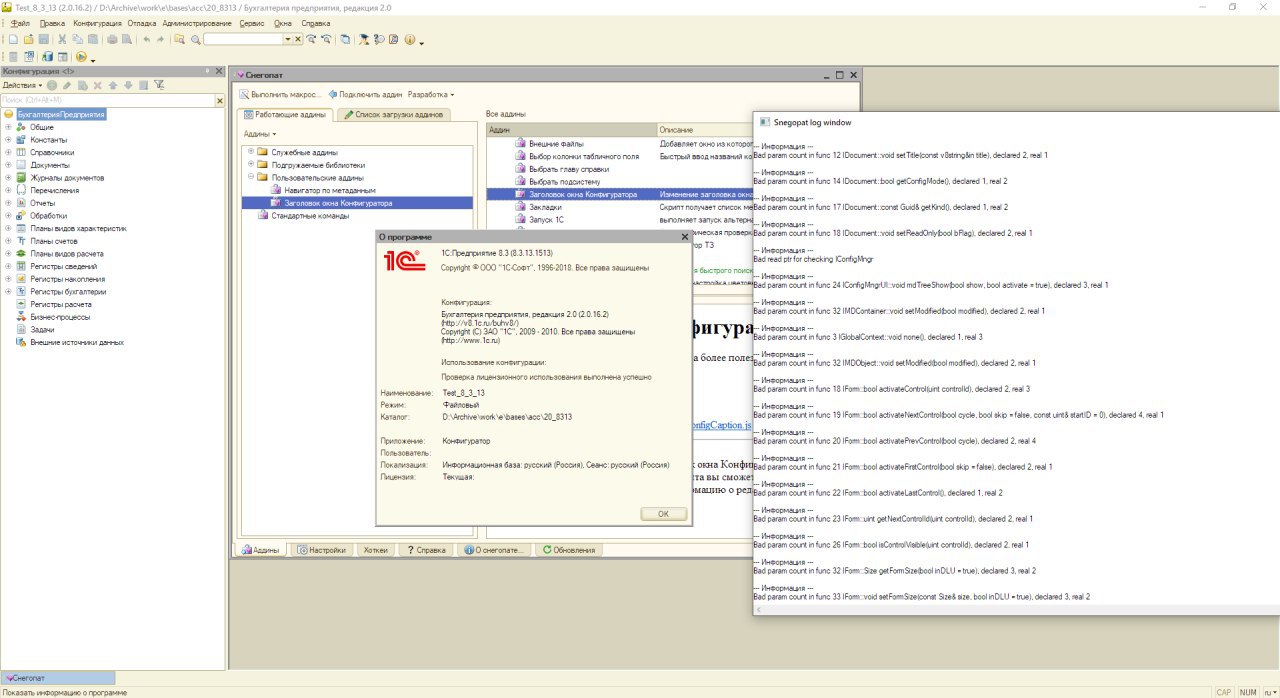
Task: Click the move down arrow in Конфигурация toolbar
Action: pyautogui.click(x=128, y=85)
